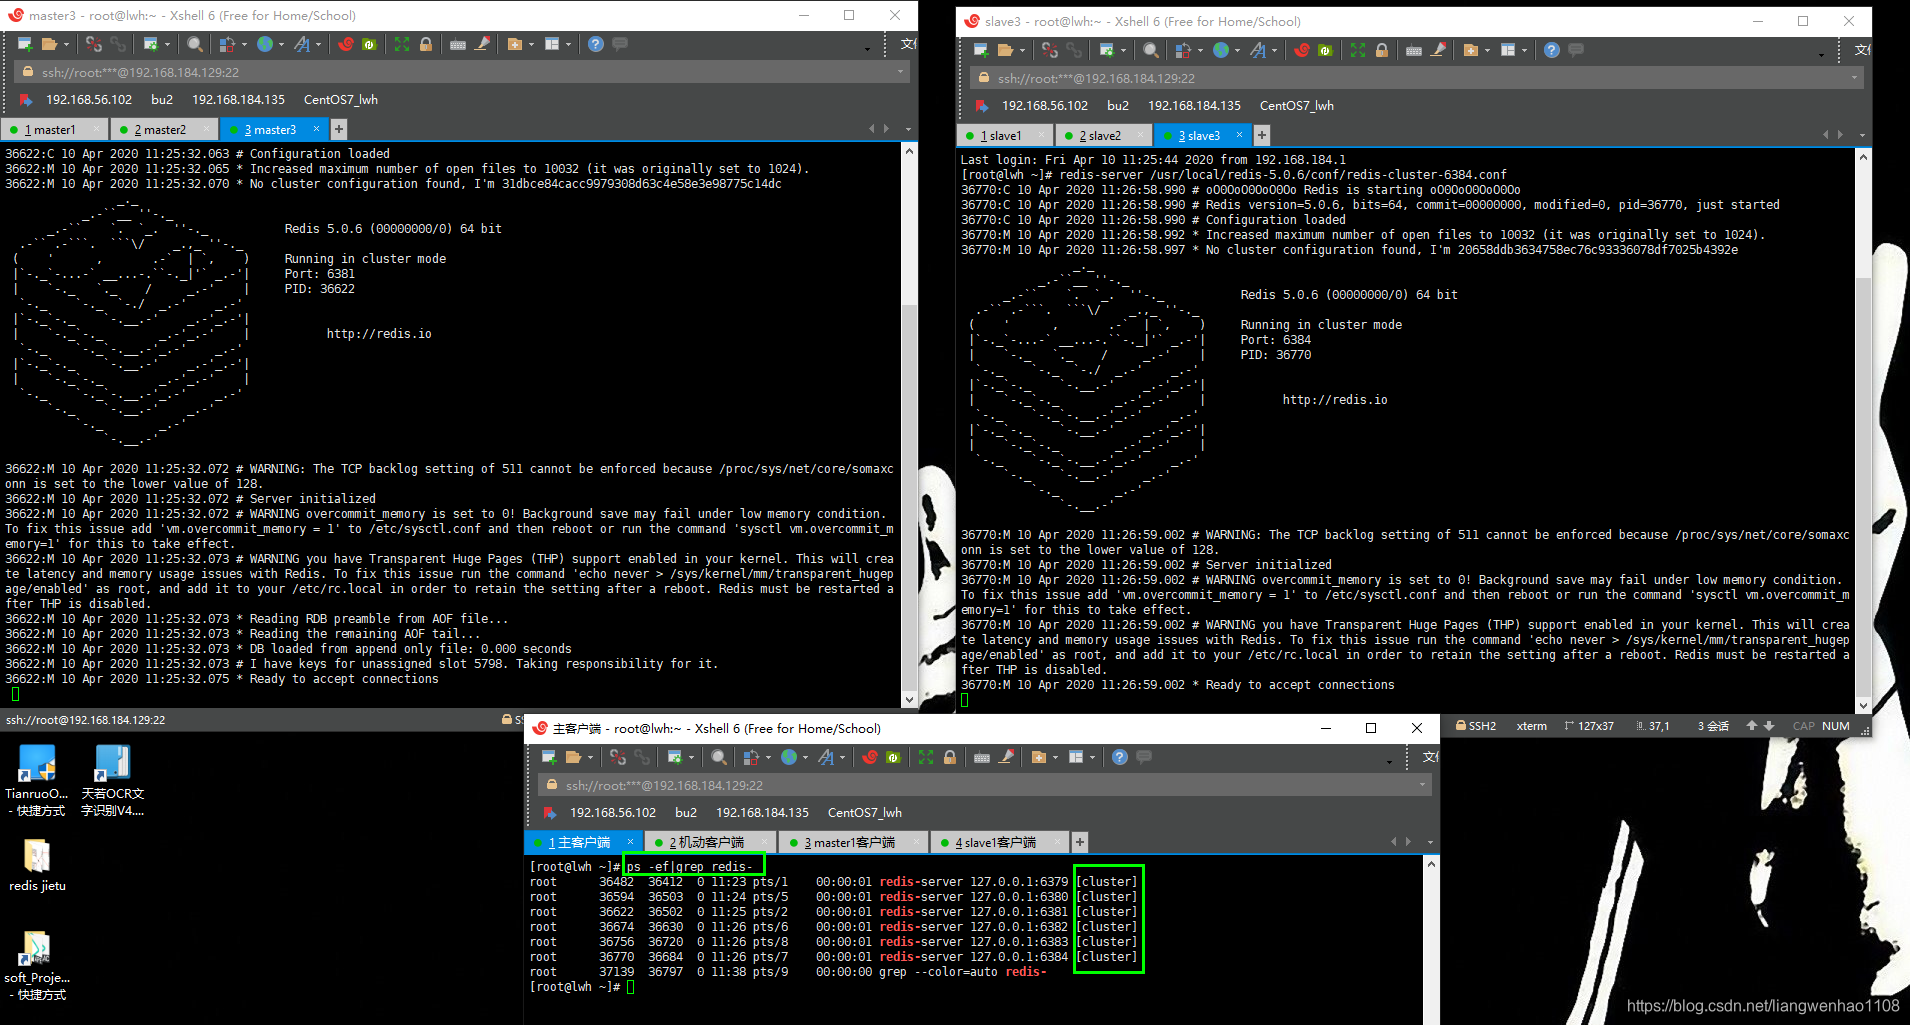Close the master3 tab
The height and width of the screenshot is (1025, 1910).
click(x=317, y=129)
